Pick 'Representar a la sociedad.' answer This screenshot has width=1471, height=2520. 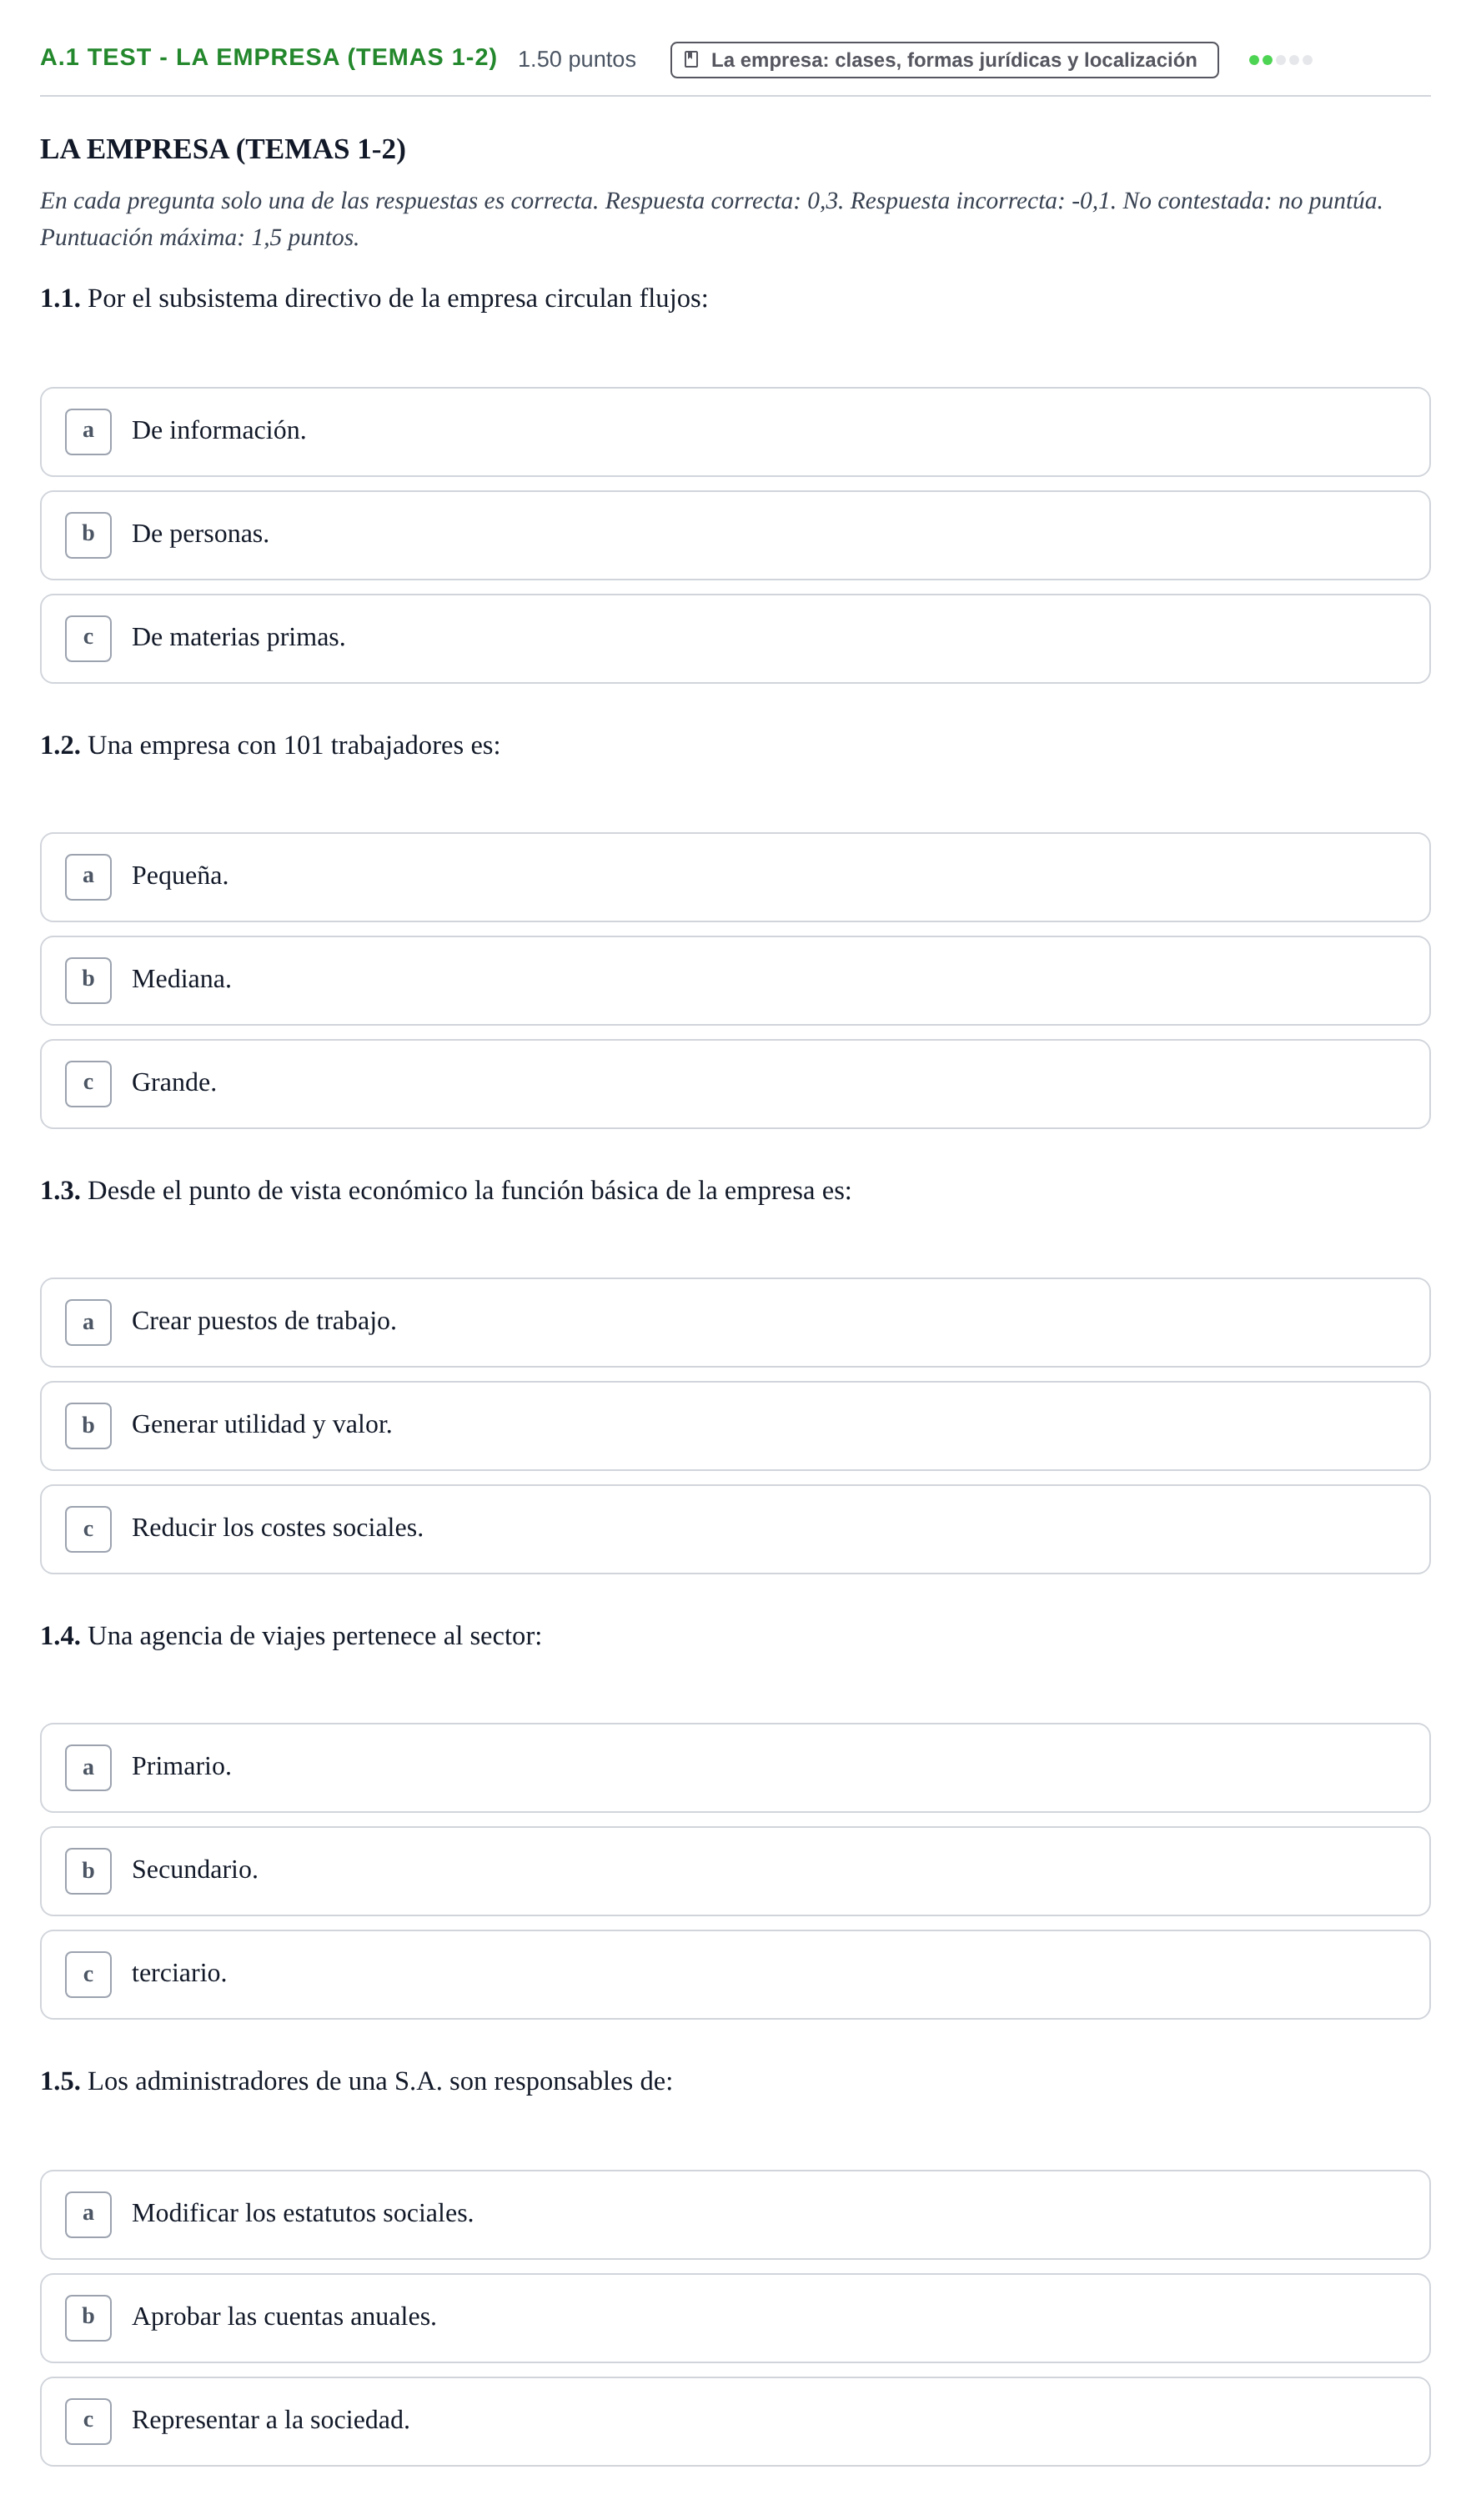(735, 2422)
